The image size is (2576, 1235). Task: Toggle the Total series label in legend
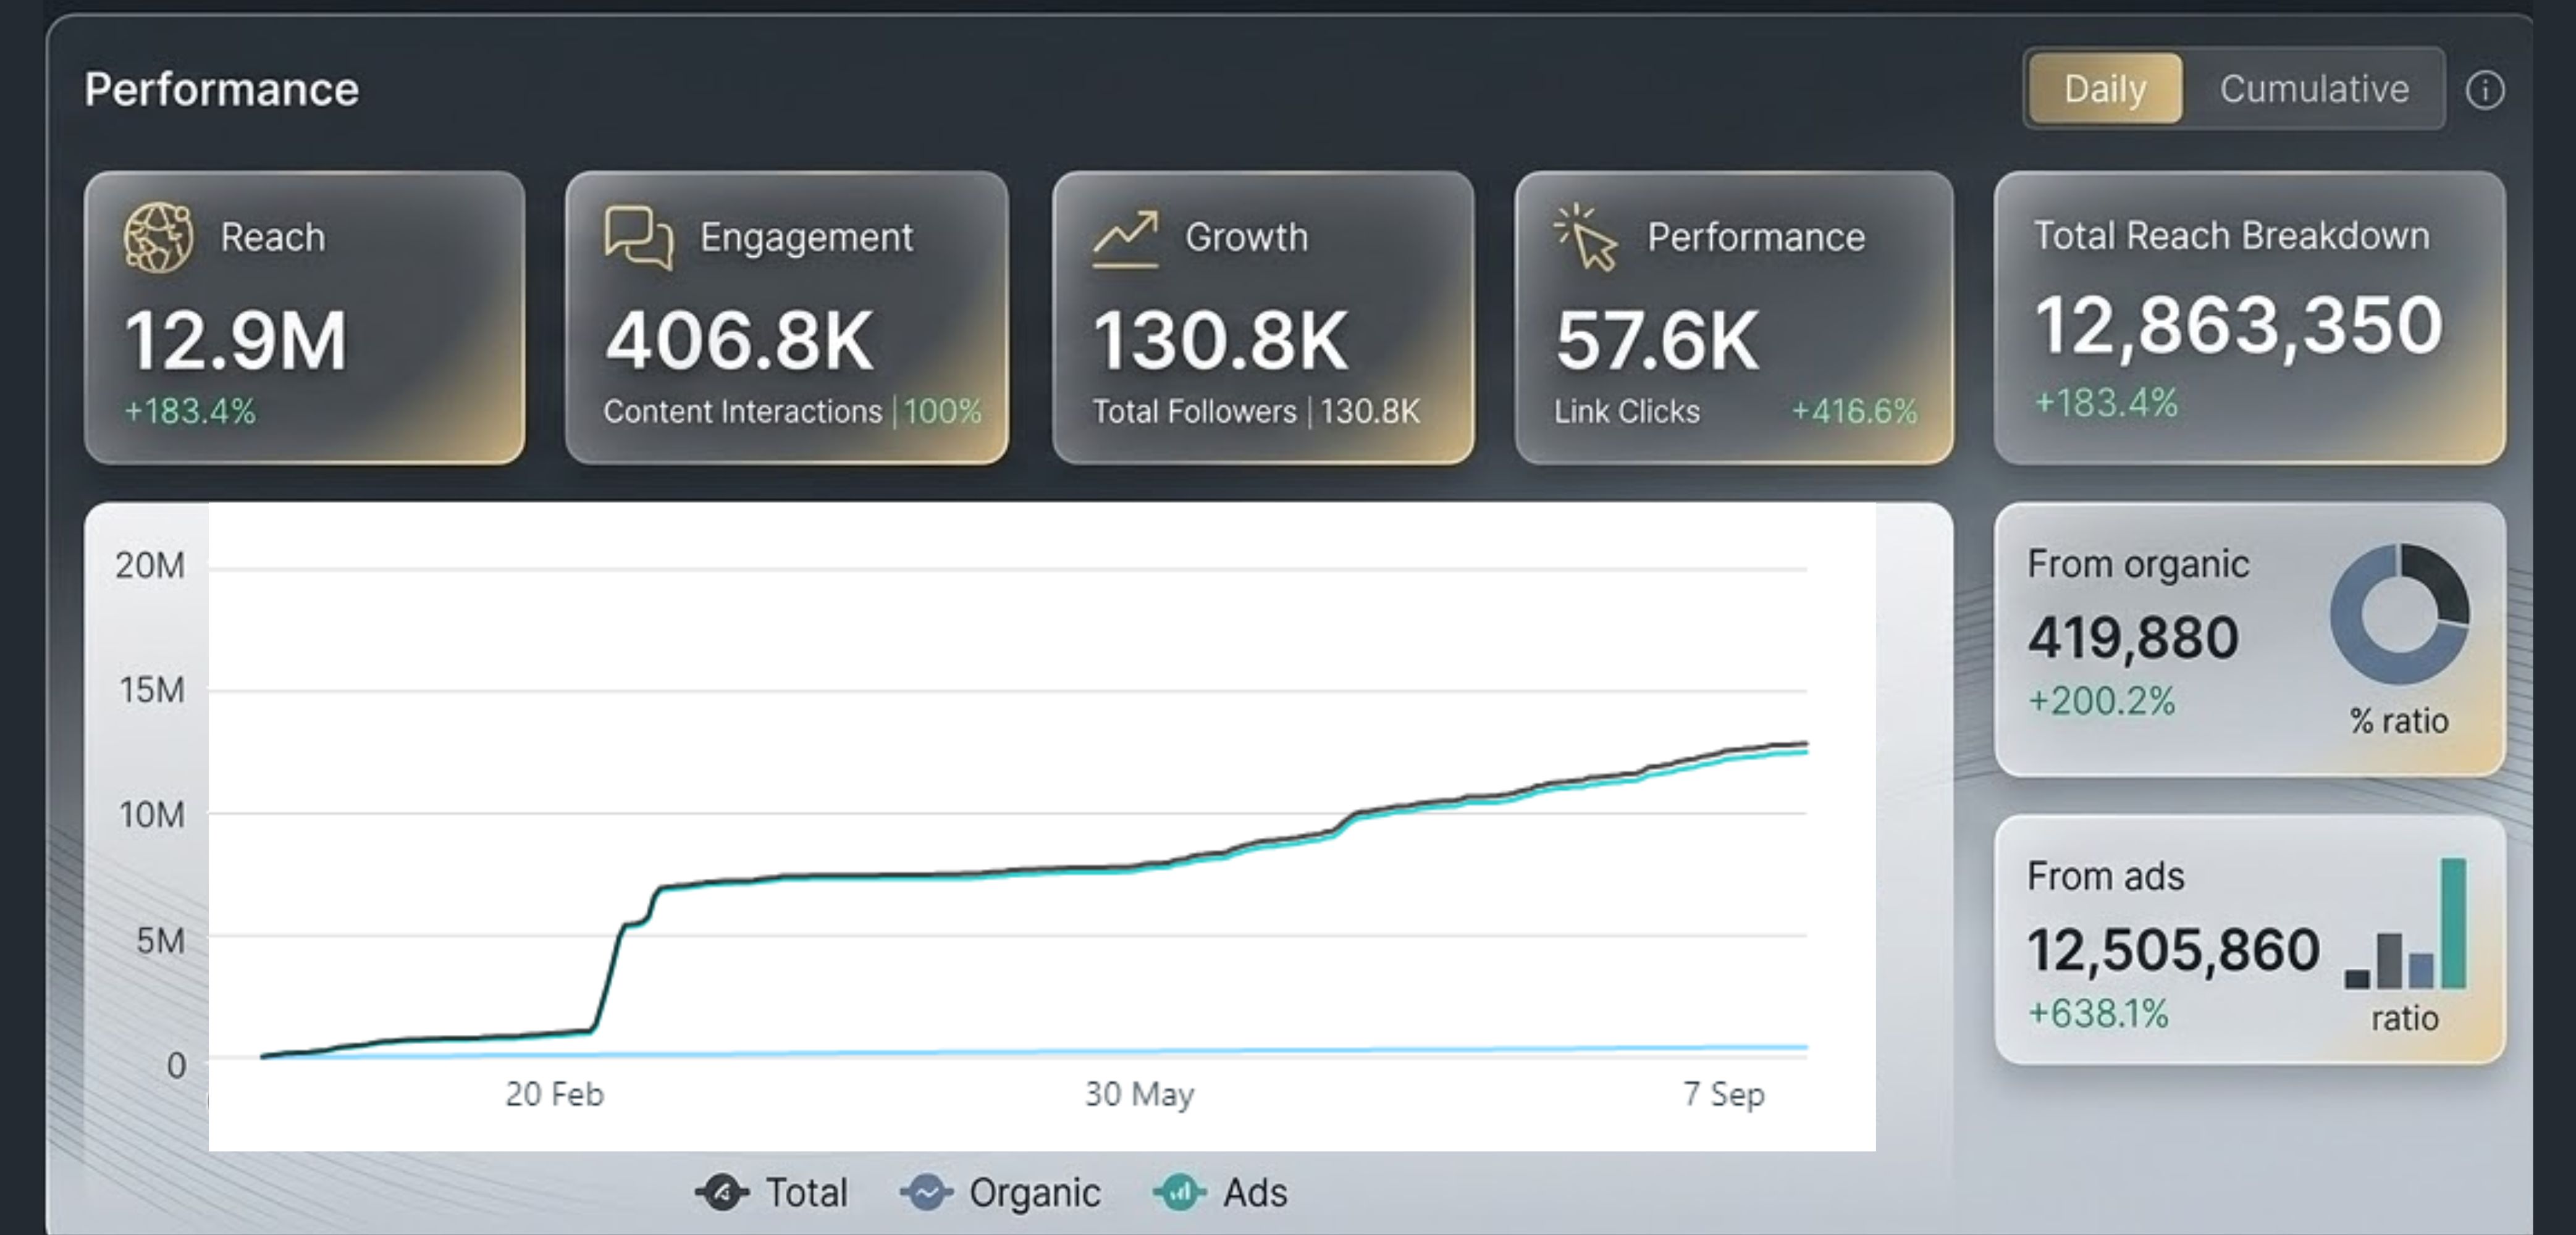coord(806,1192)
